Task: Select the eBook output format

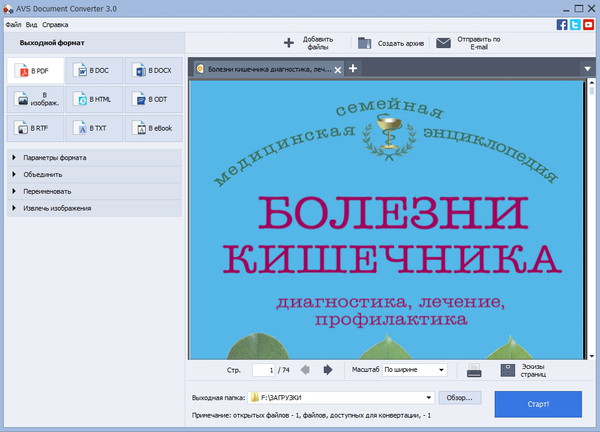Action: (153, 128)
